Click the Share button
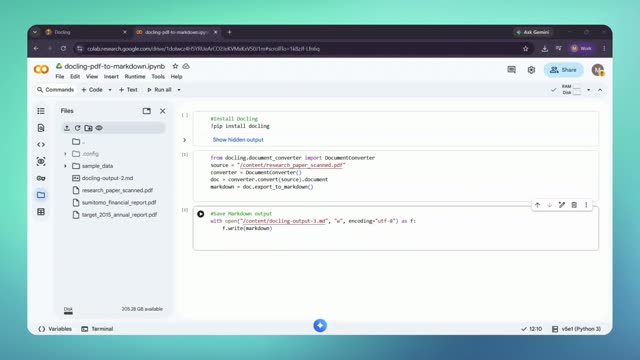The height and width of the screenshot is (360, 640). 564,70
